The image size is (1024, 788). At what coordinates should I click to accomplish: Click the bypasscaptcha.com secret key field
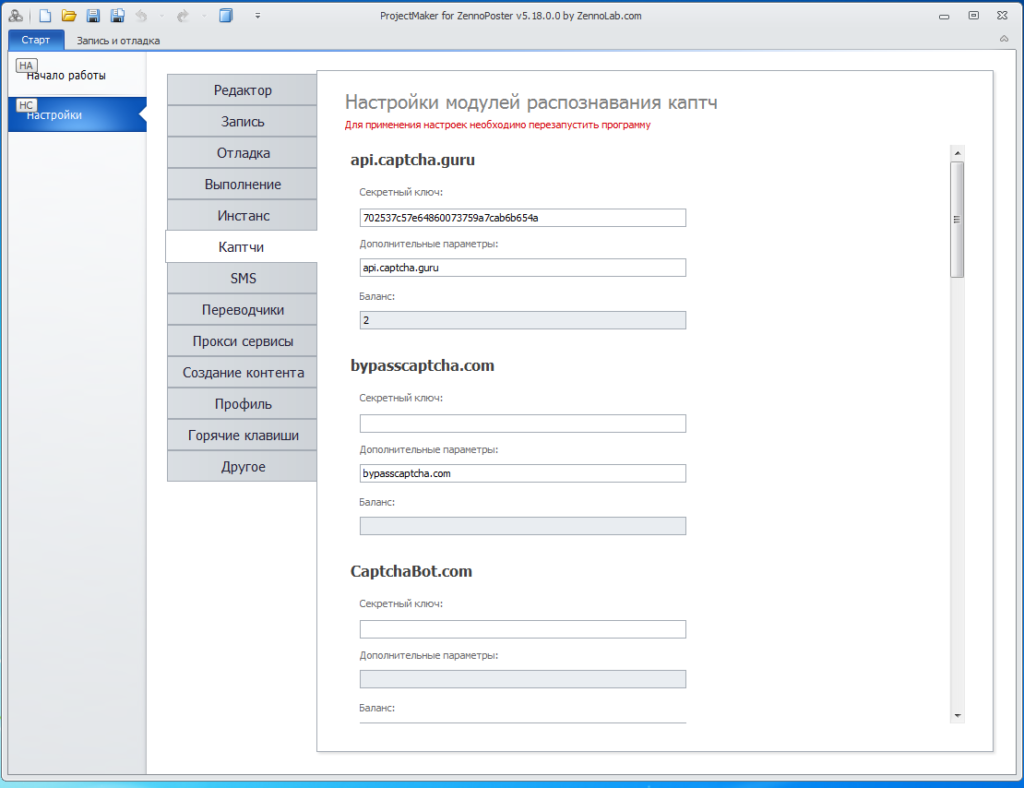pos(522,424)
